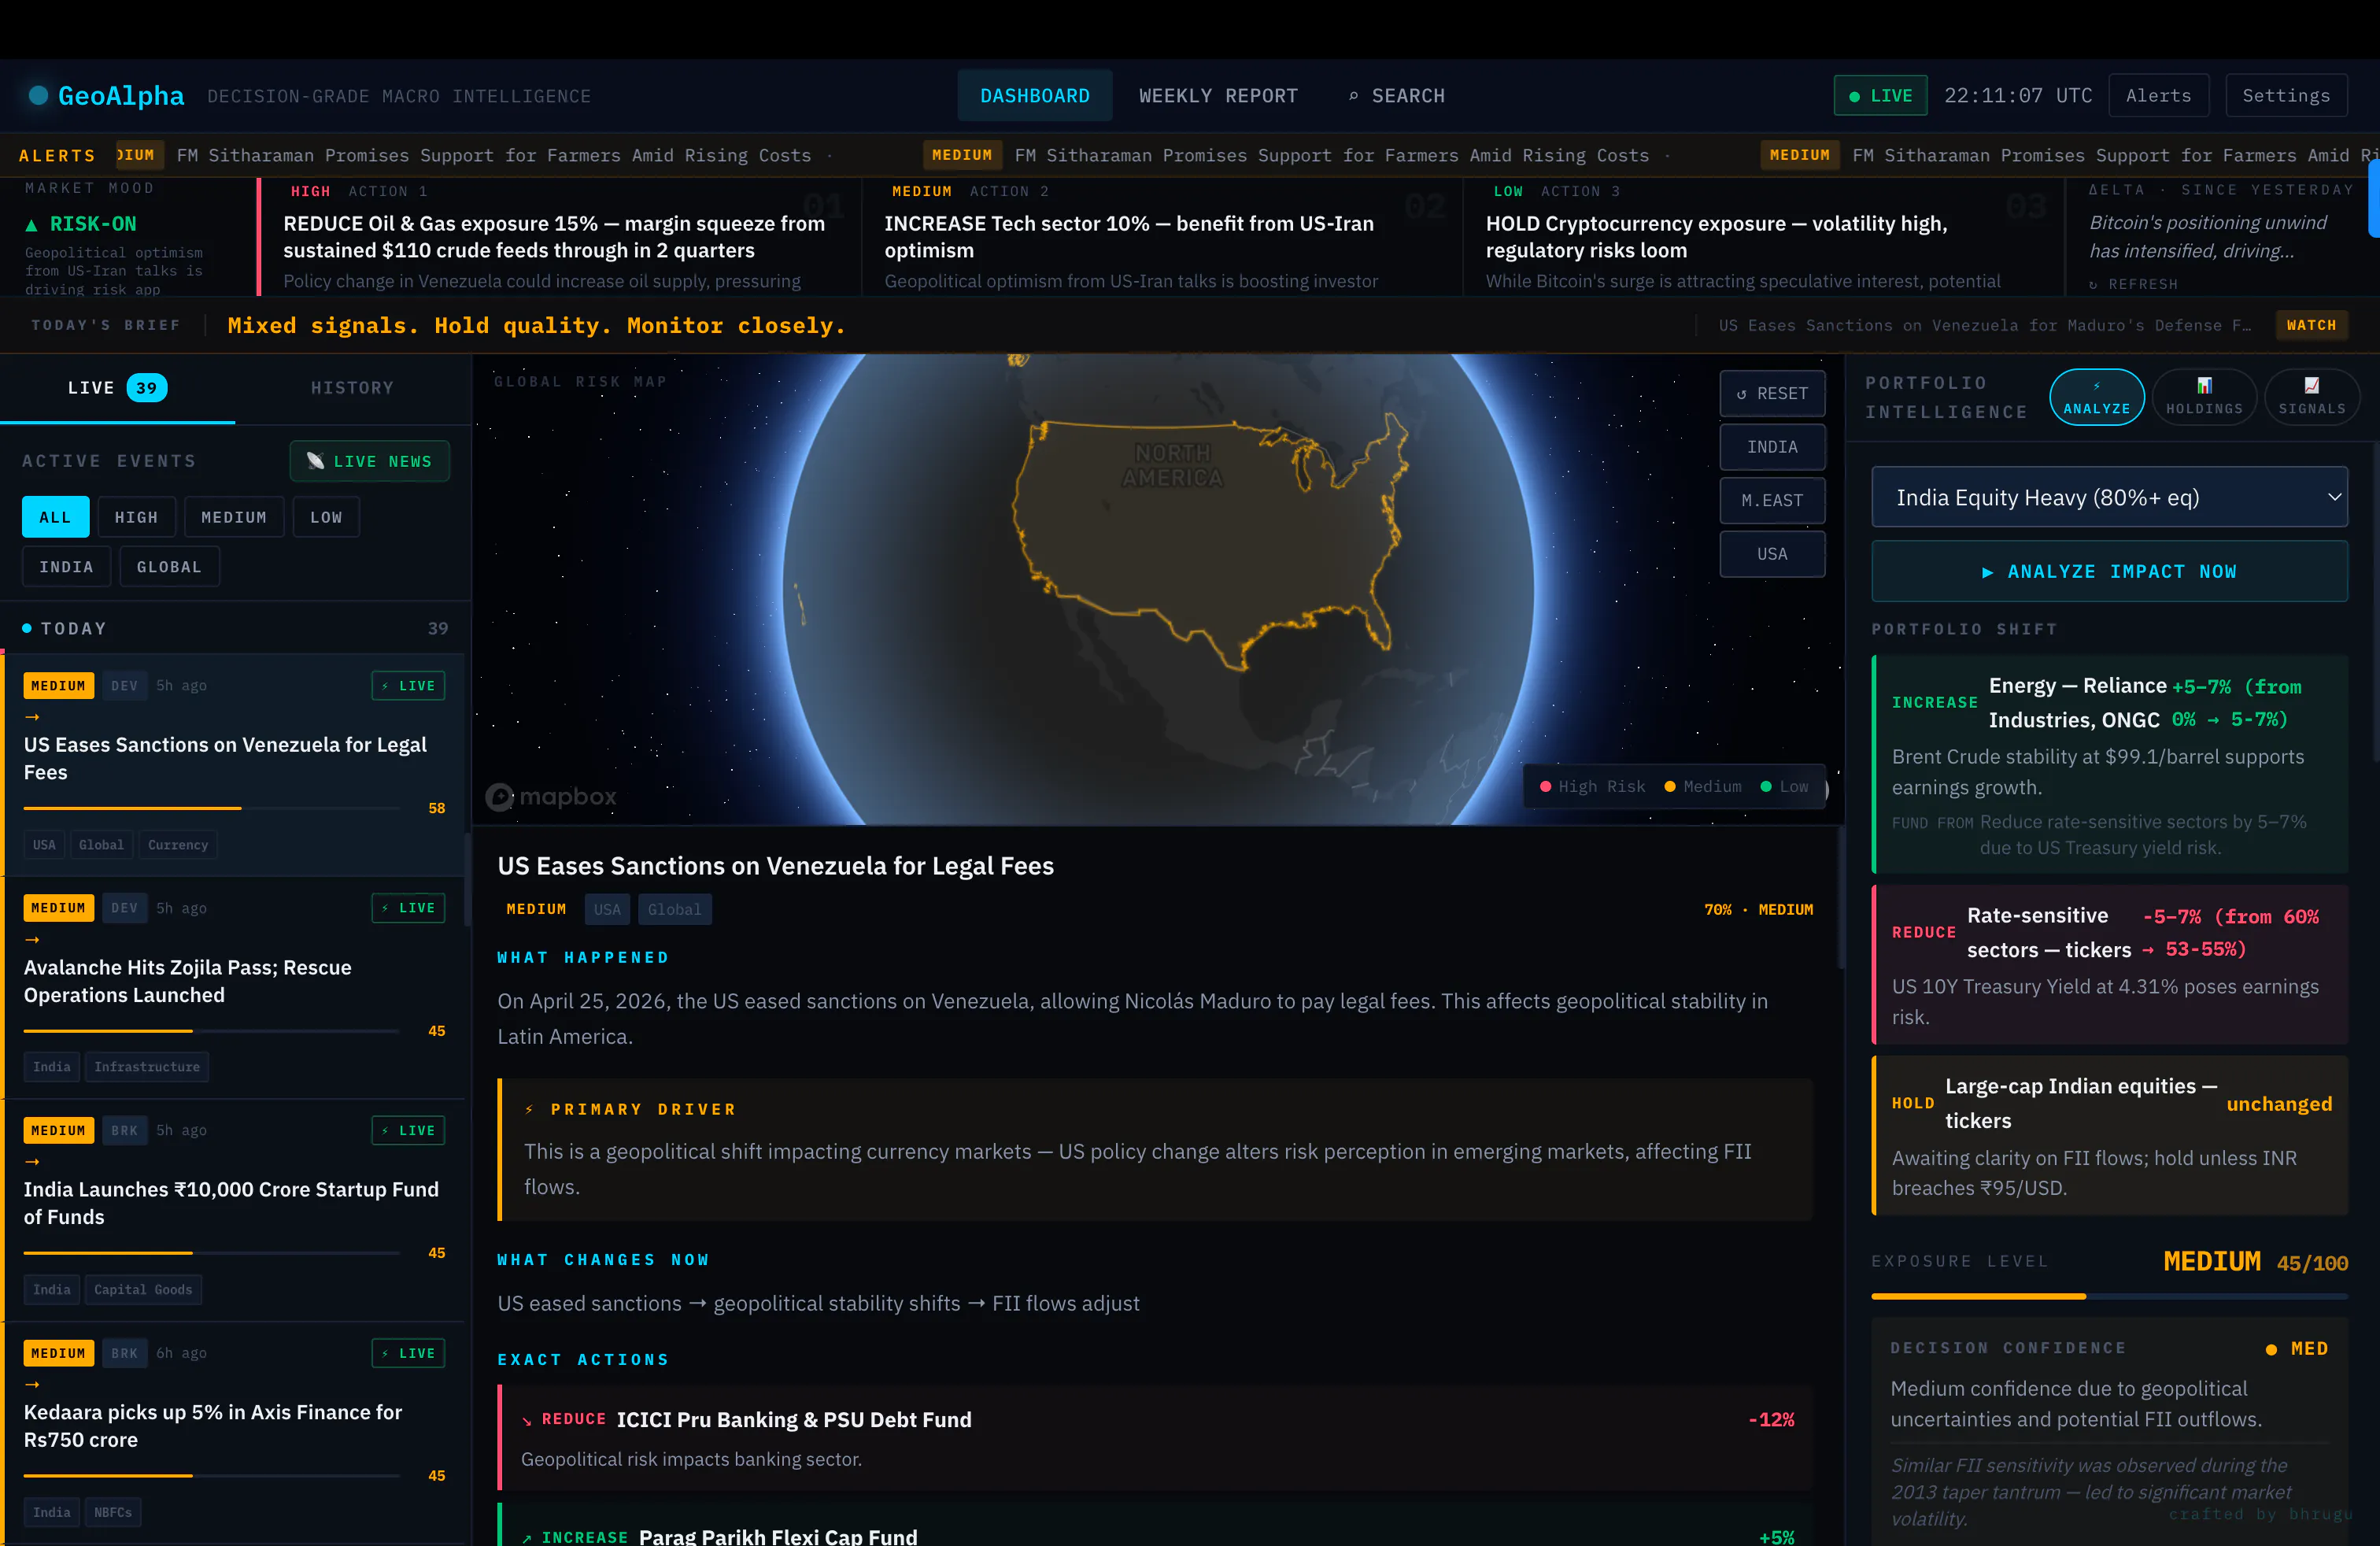Screen dimensions: 2380x1546
Task: Click the orange Medium legend dot
Action: point(1670,787)
